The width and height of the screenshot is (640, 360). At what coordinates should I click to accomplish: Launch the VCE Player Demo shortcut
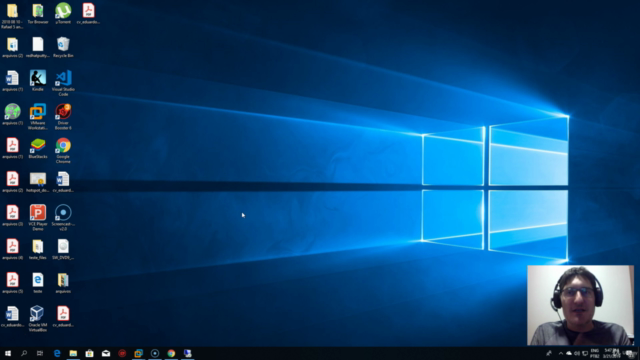(x=38, y=218)
